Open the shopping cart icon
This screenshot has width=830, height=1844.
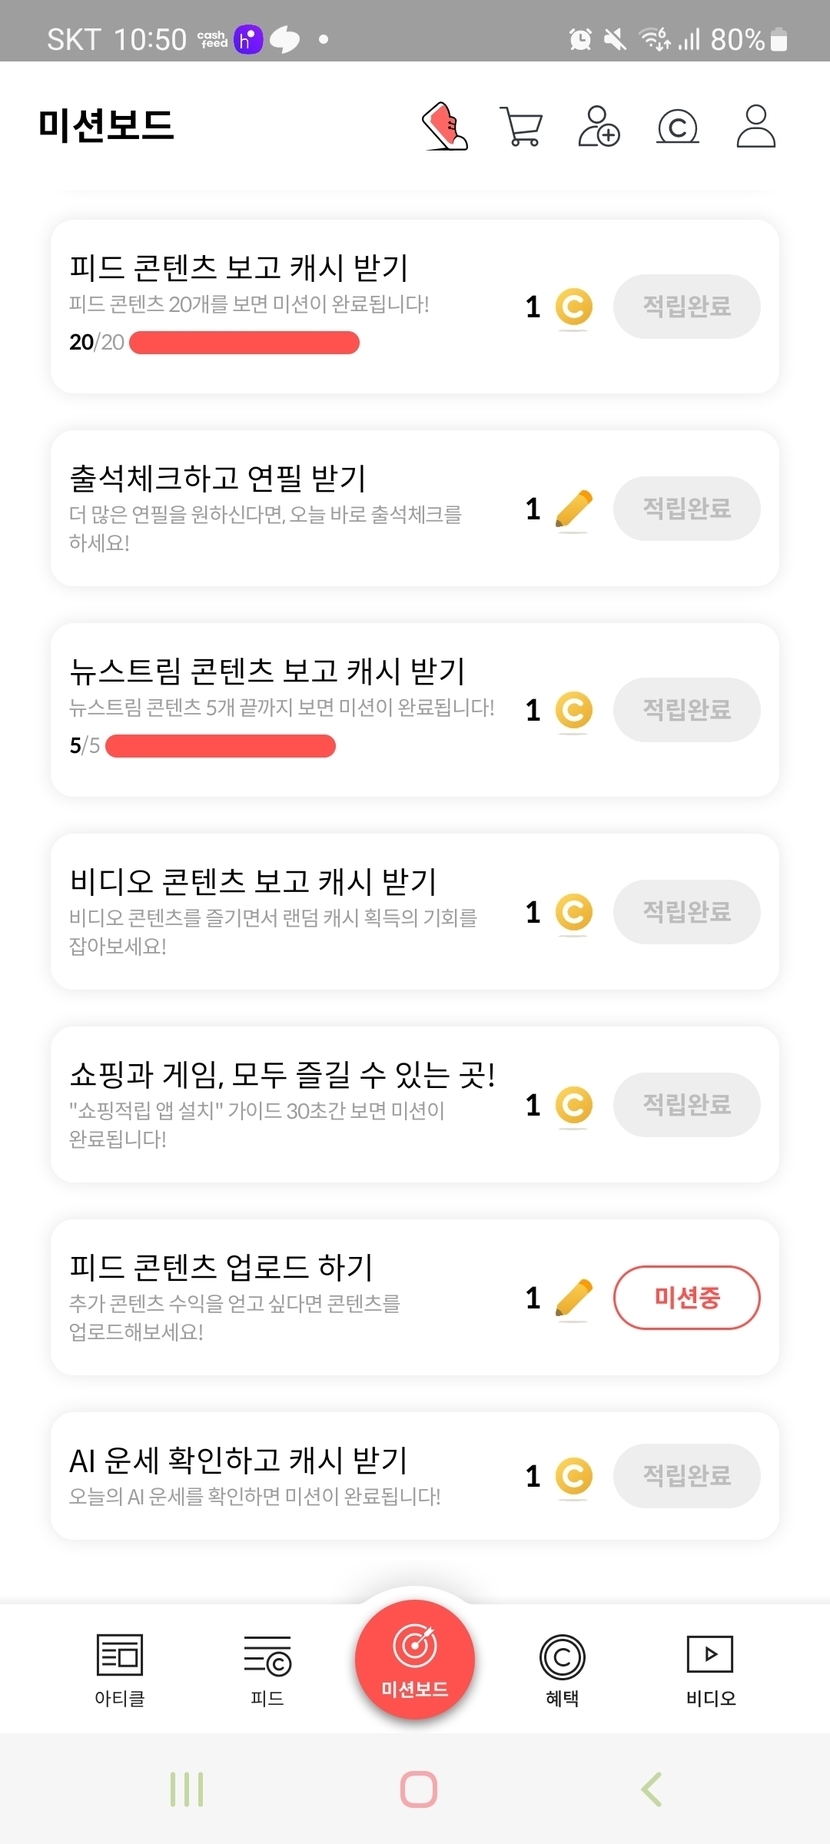pos(521,127)
